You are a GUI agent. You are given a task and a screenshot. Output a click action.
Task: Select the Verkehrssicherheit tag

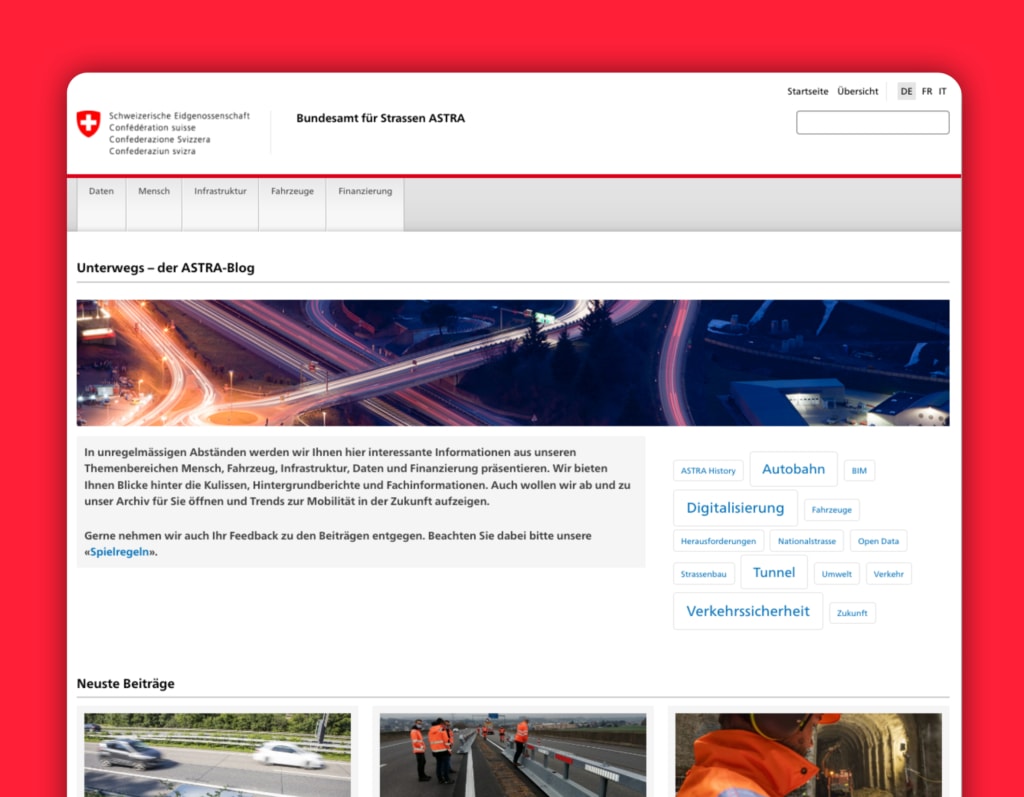click(x=748, y=611)
